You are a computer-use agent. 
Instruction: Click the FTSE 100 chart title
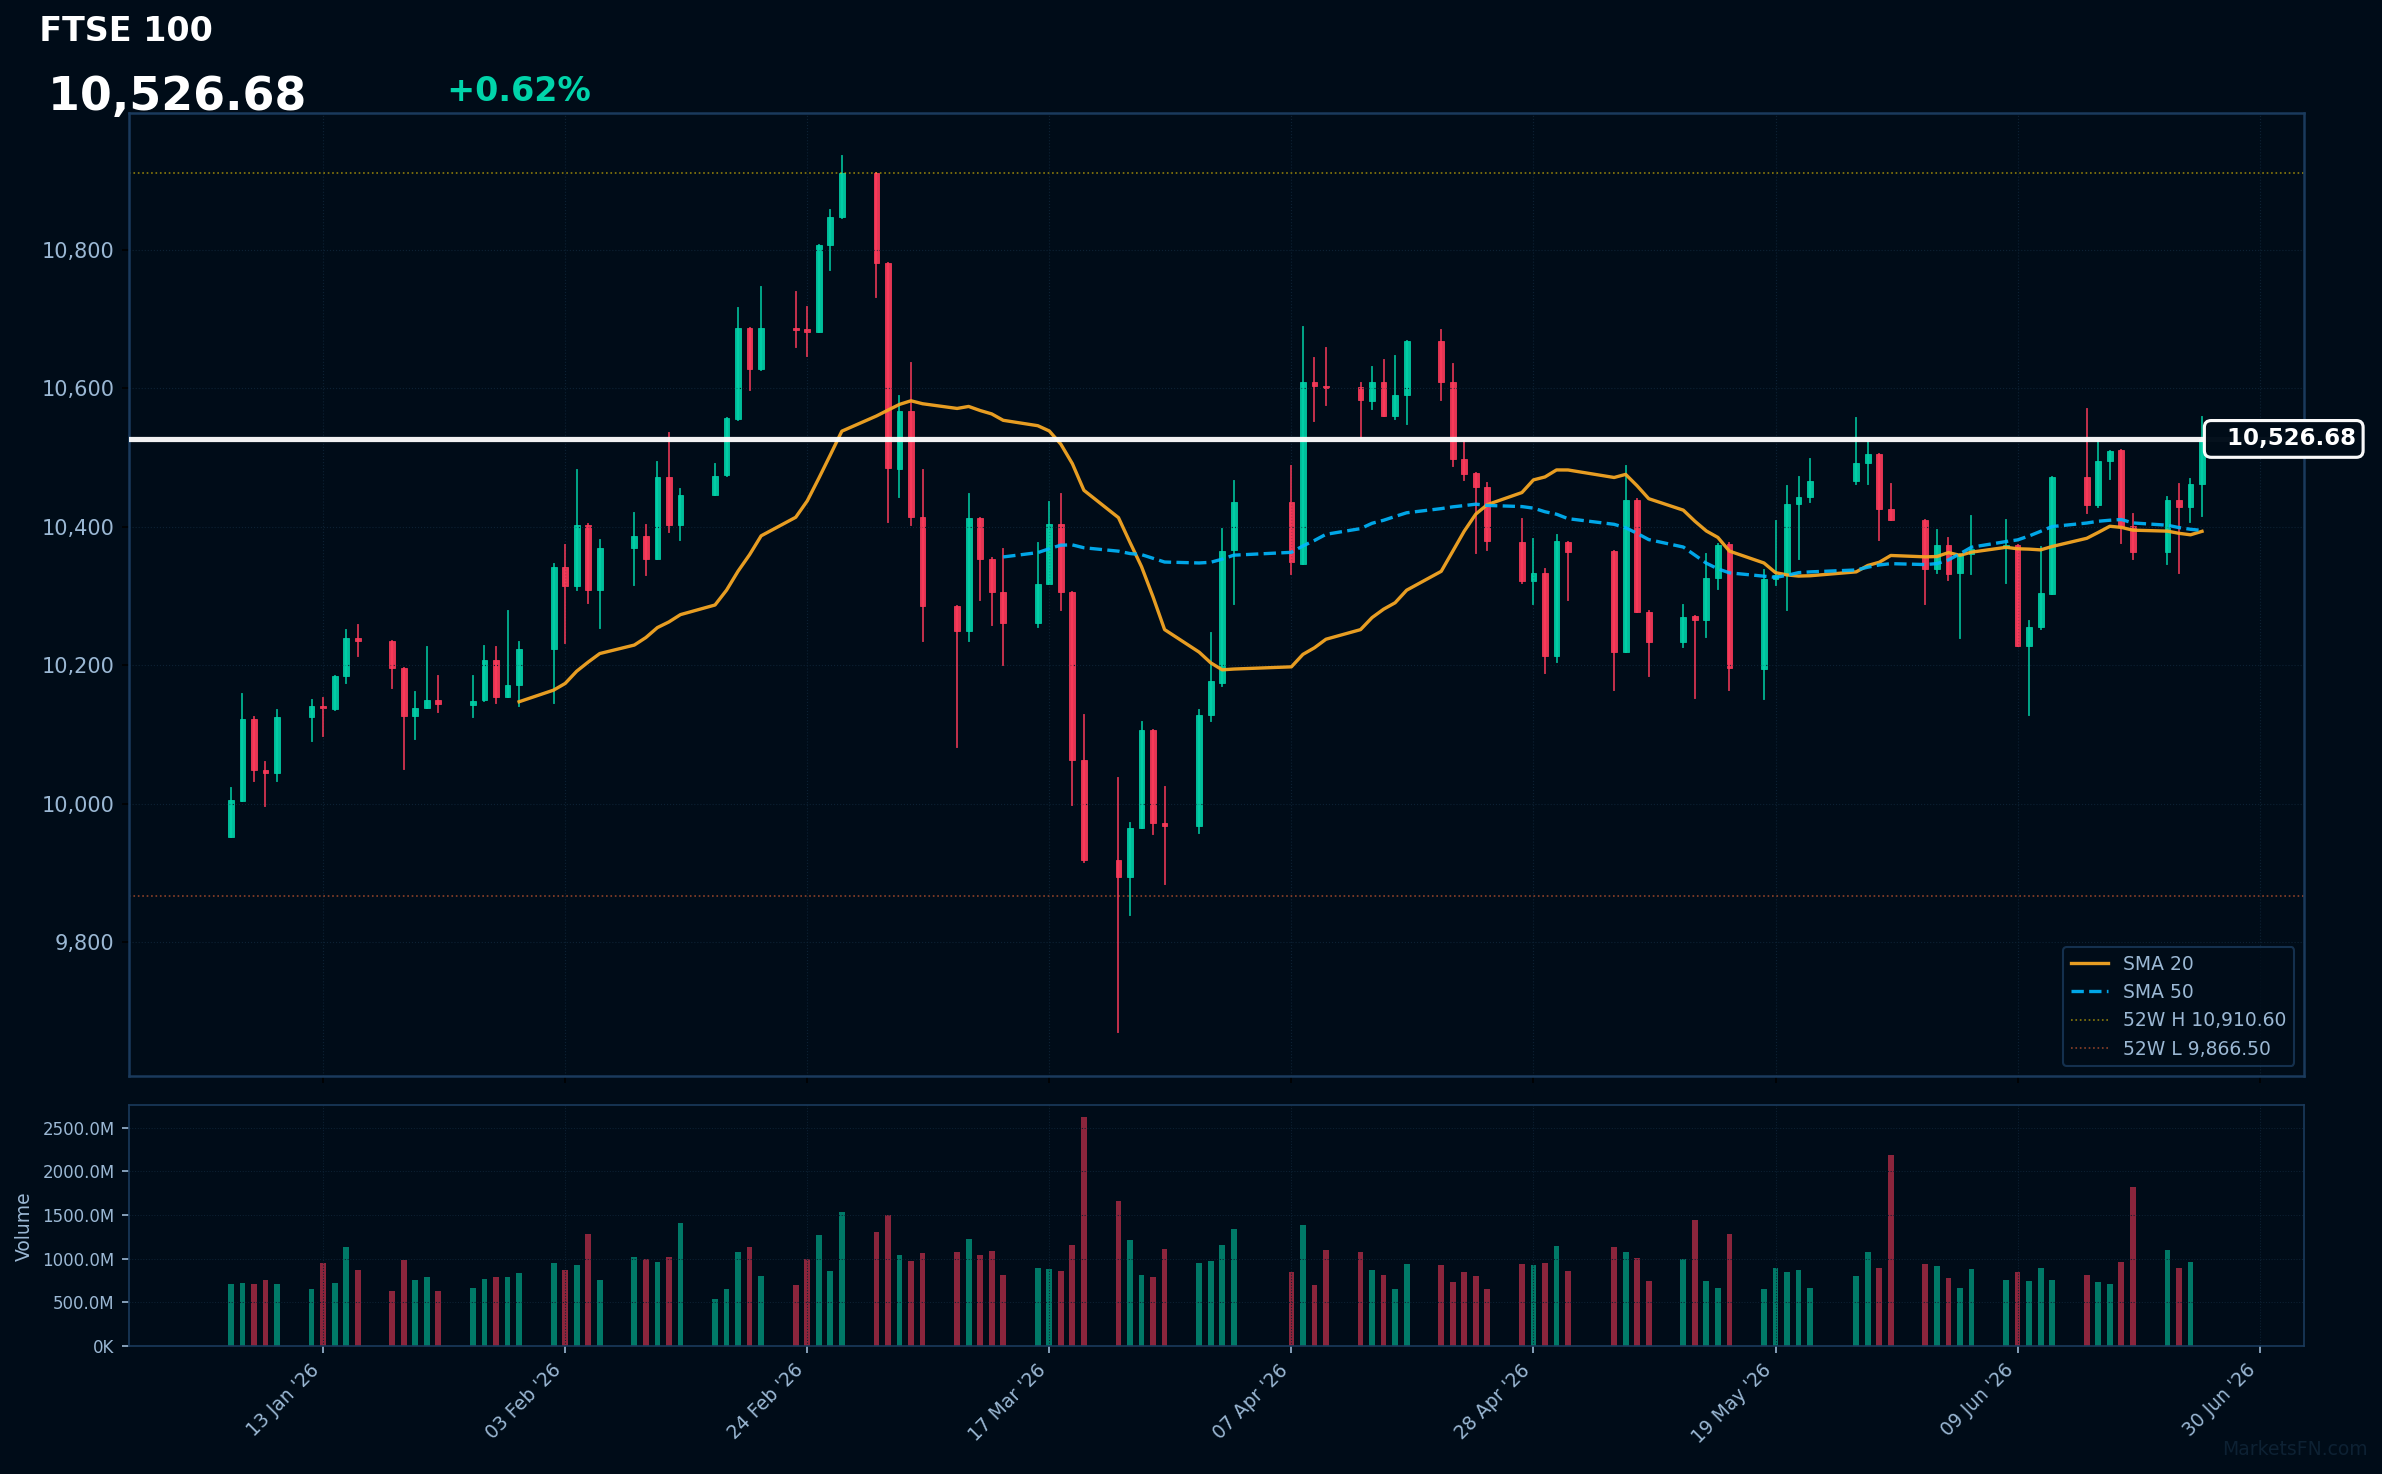point(126,30)
